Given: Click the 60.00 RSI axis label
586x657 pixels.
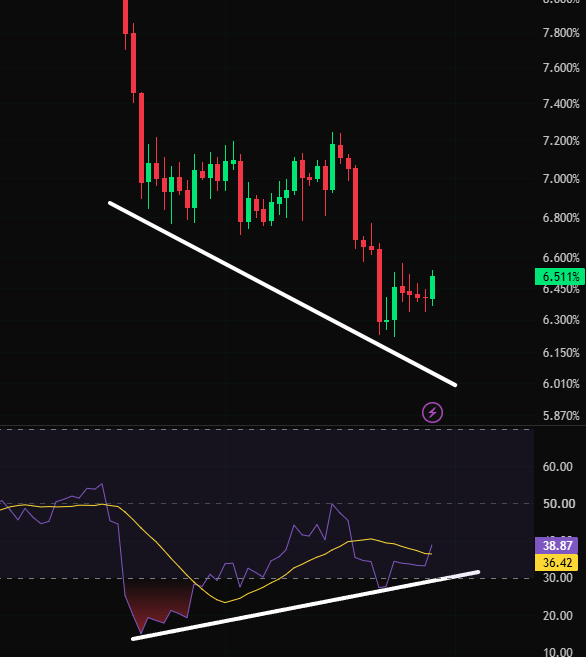Looking at the screenshot, I should click(558, 466).
